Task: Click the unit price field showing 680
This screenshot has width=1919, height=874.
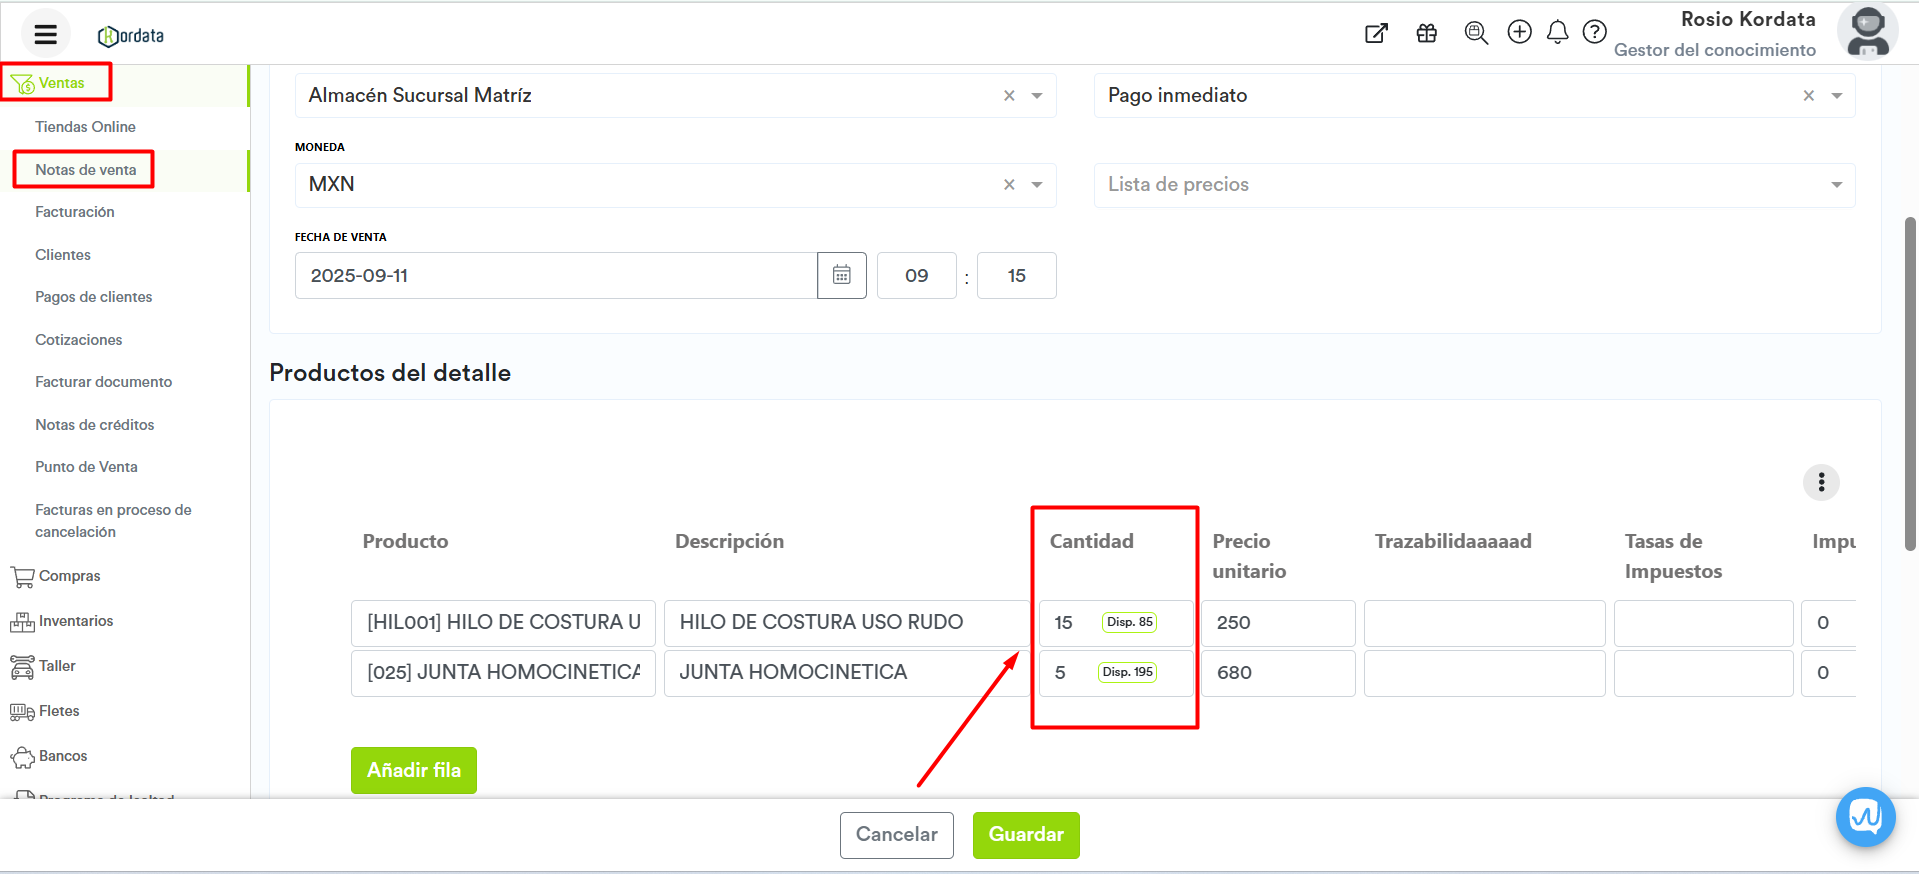Action: 1277,673
